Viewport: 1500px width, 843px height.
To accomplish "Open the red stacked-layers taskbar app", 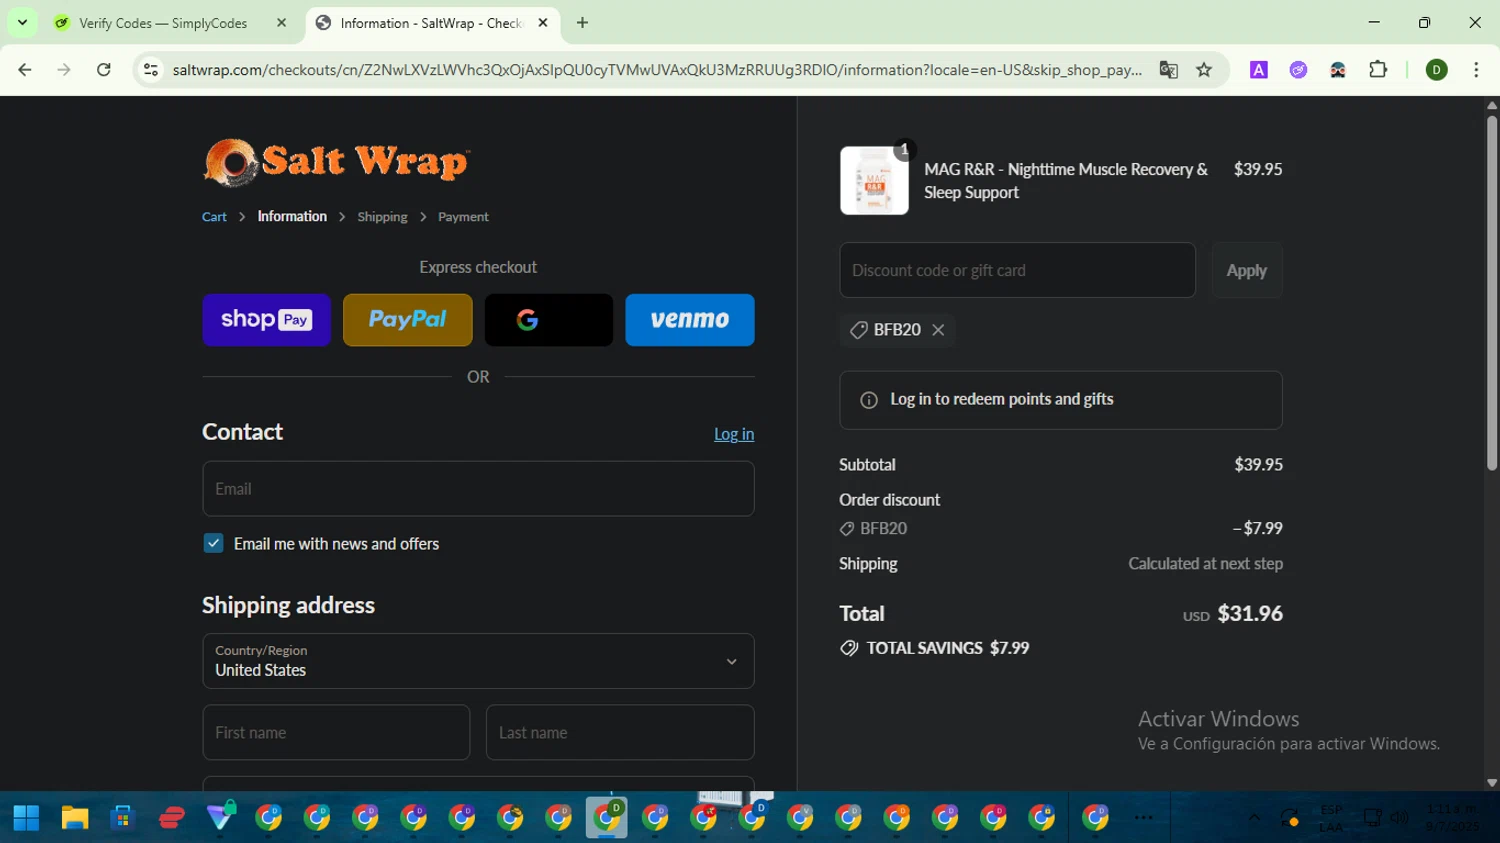I will (x=171, y=818).
